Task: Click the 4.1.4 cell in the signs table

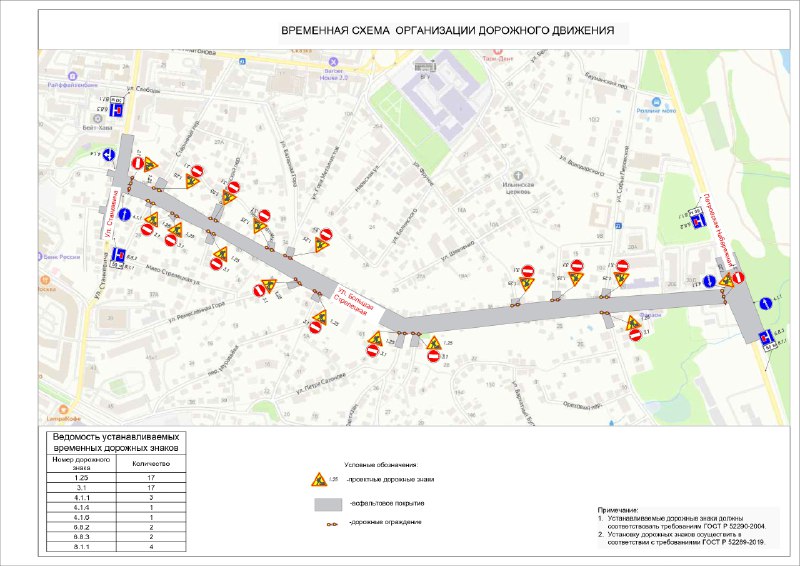Action: [82, 508]
